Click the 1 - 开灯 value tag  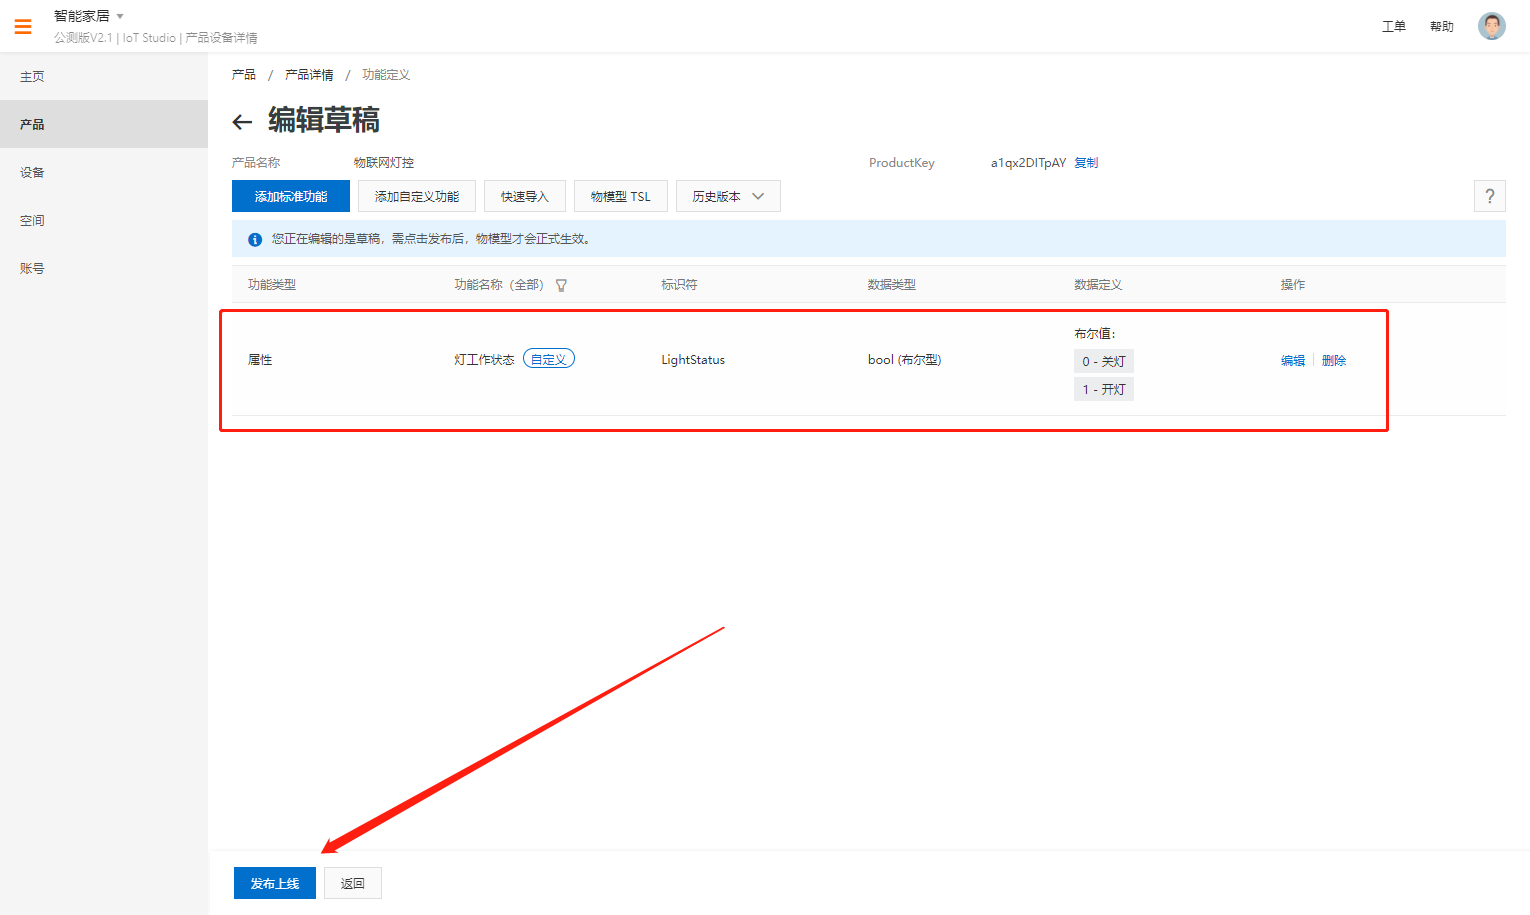click(x=1104, y=389)
